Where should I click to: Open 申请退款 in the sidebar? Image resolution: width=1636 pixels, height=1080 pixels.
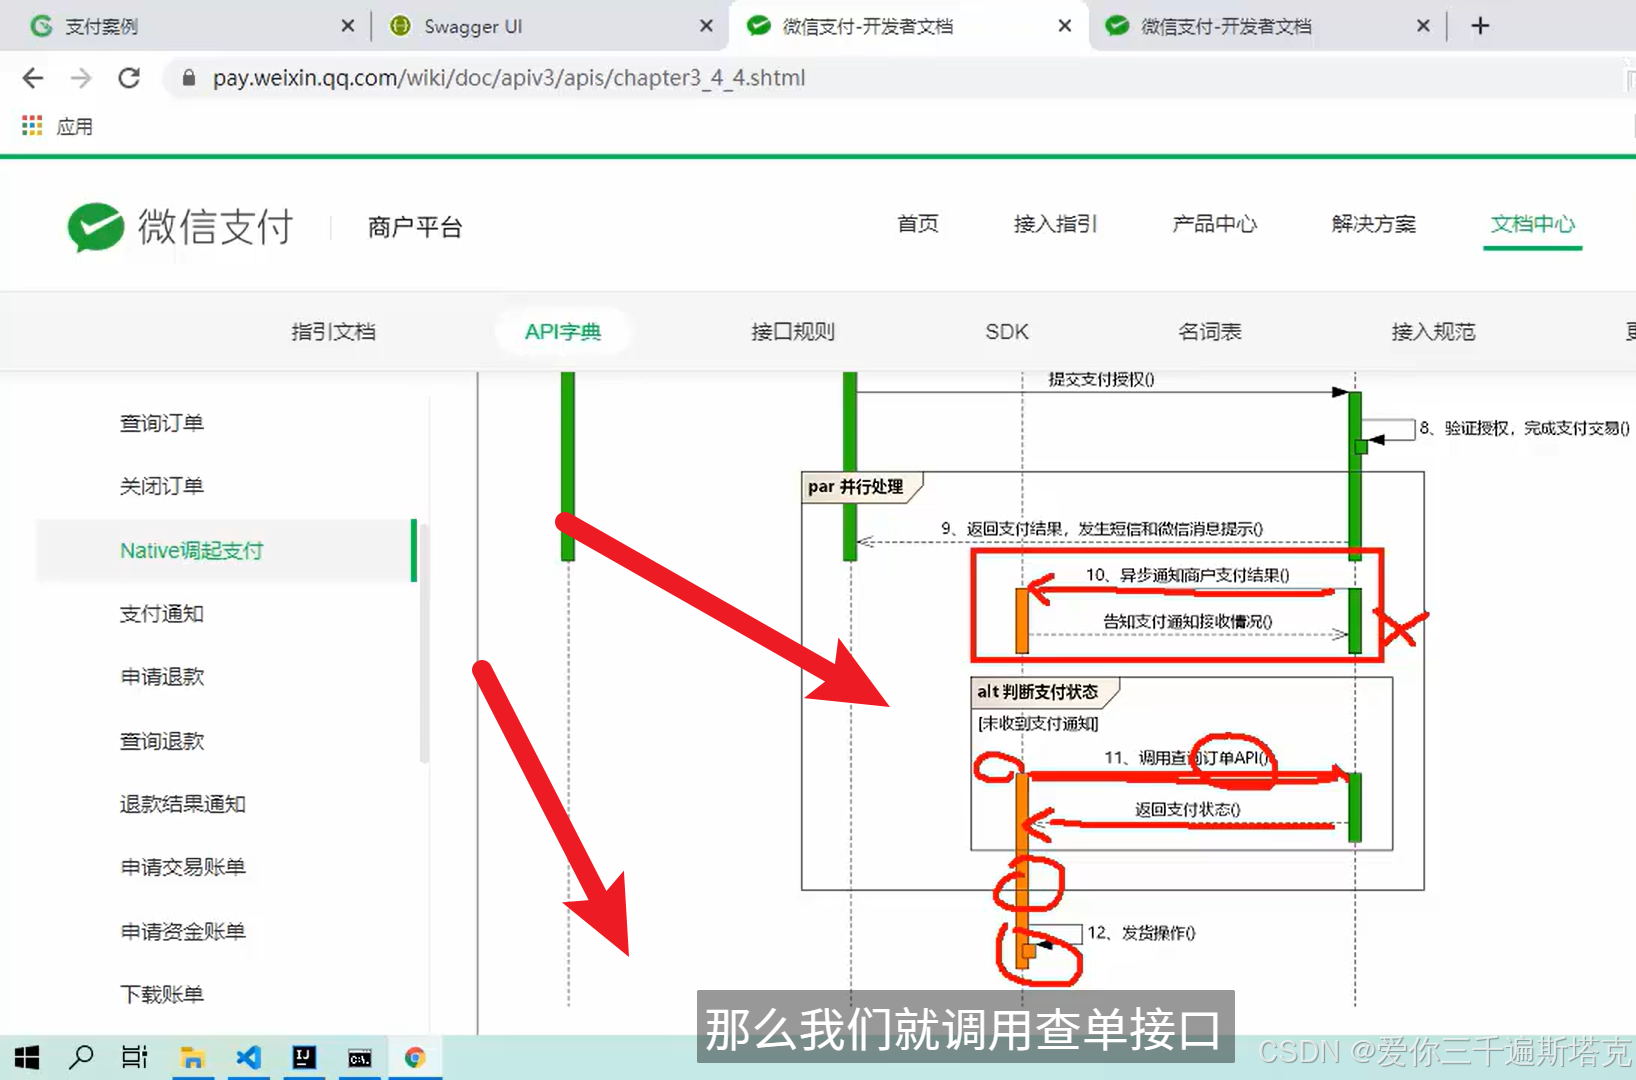click(162, 677)
